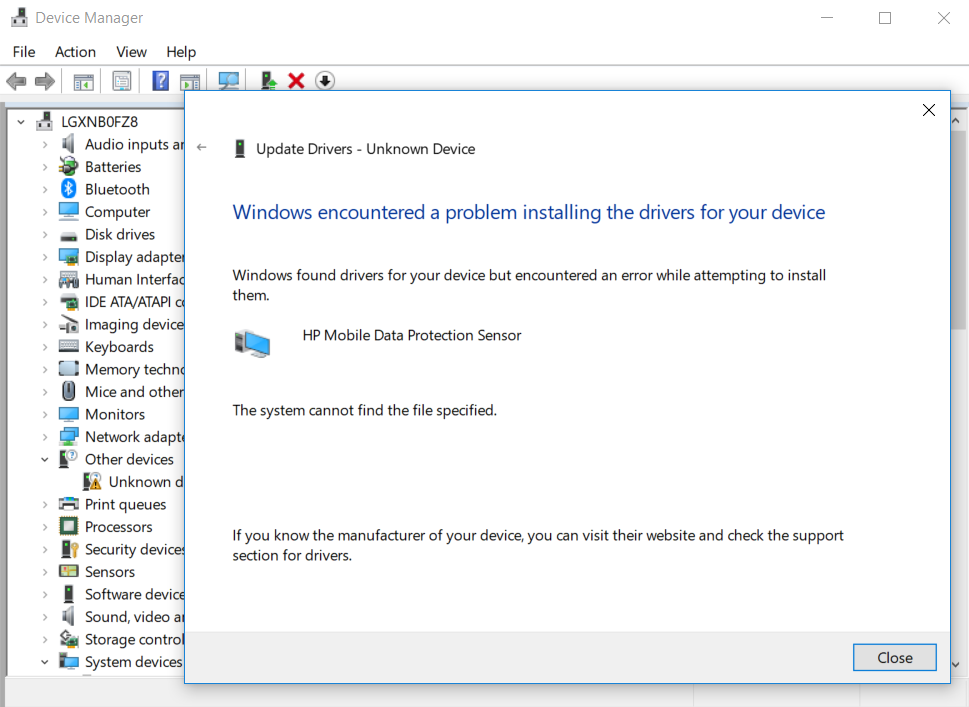Collapse the Other devices category
The image size is (969, 707).
(44, 459)
